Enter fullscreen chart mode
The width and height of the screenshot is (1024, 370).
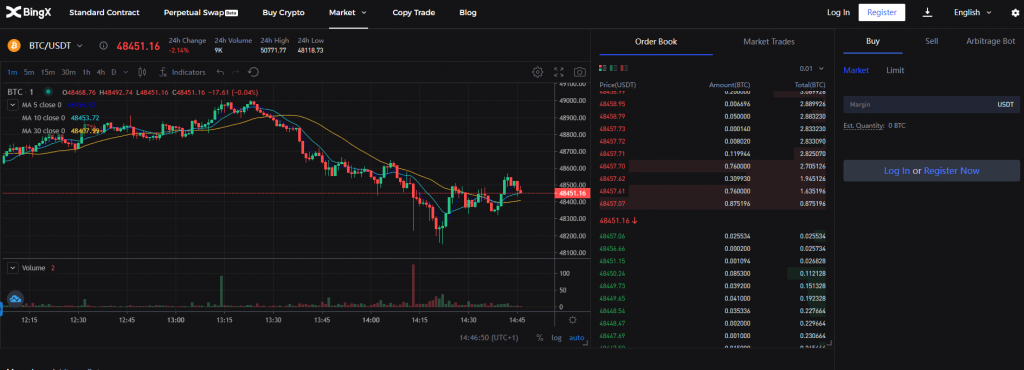(558, 72)
